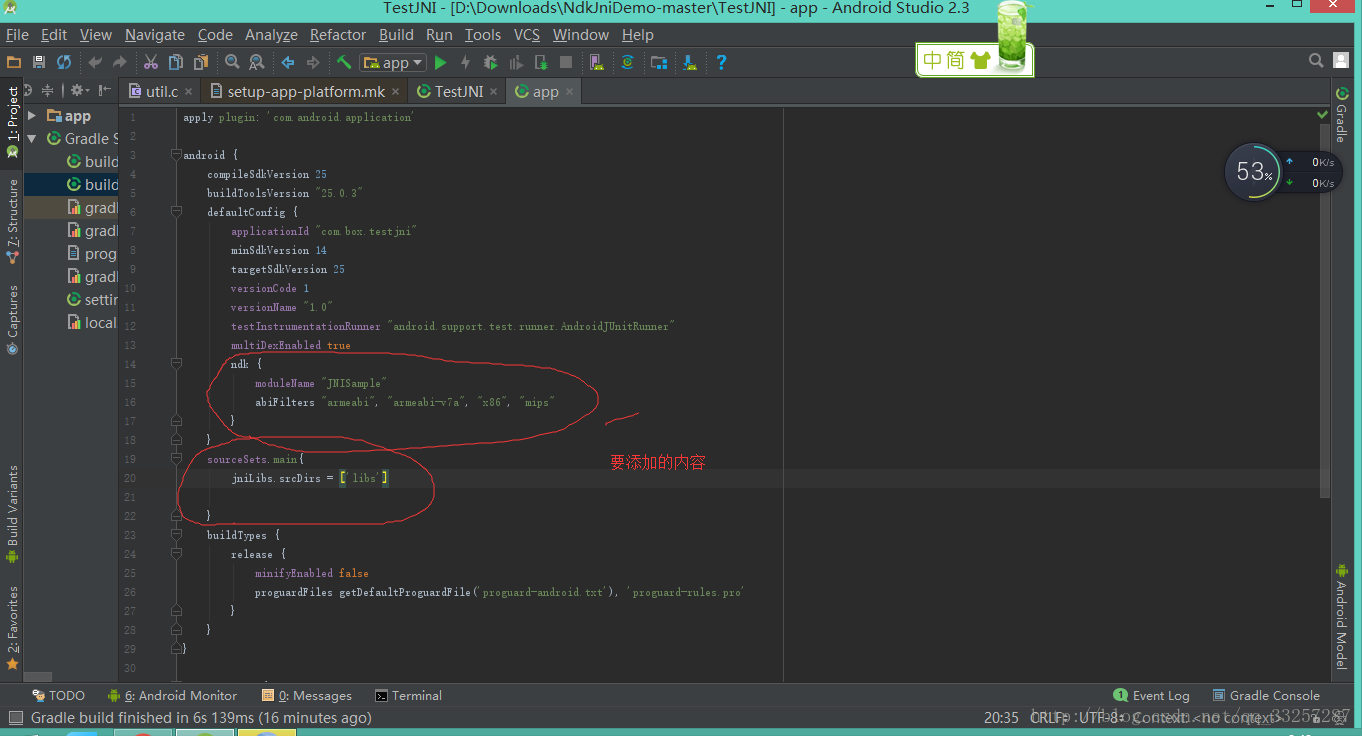Debug app with the bug icon
This screenshot has width=1362, height=736.
click(490, 62)
